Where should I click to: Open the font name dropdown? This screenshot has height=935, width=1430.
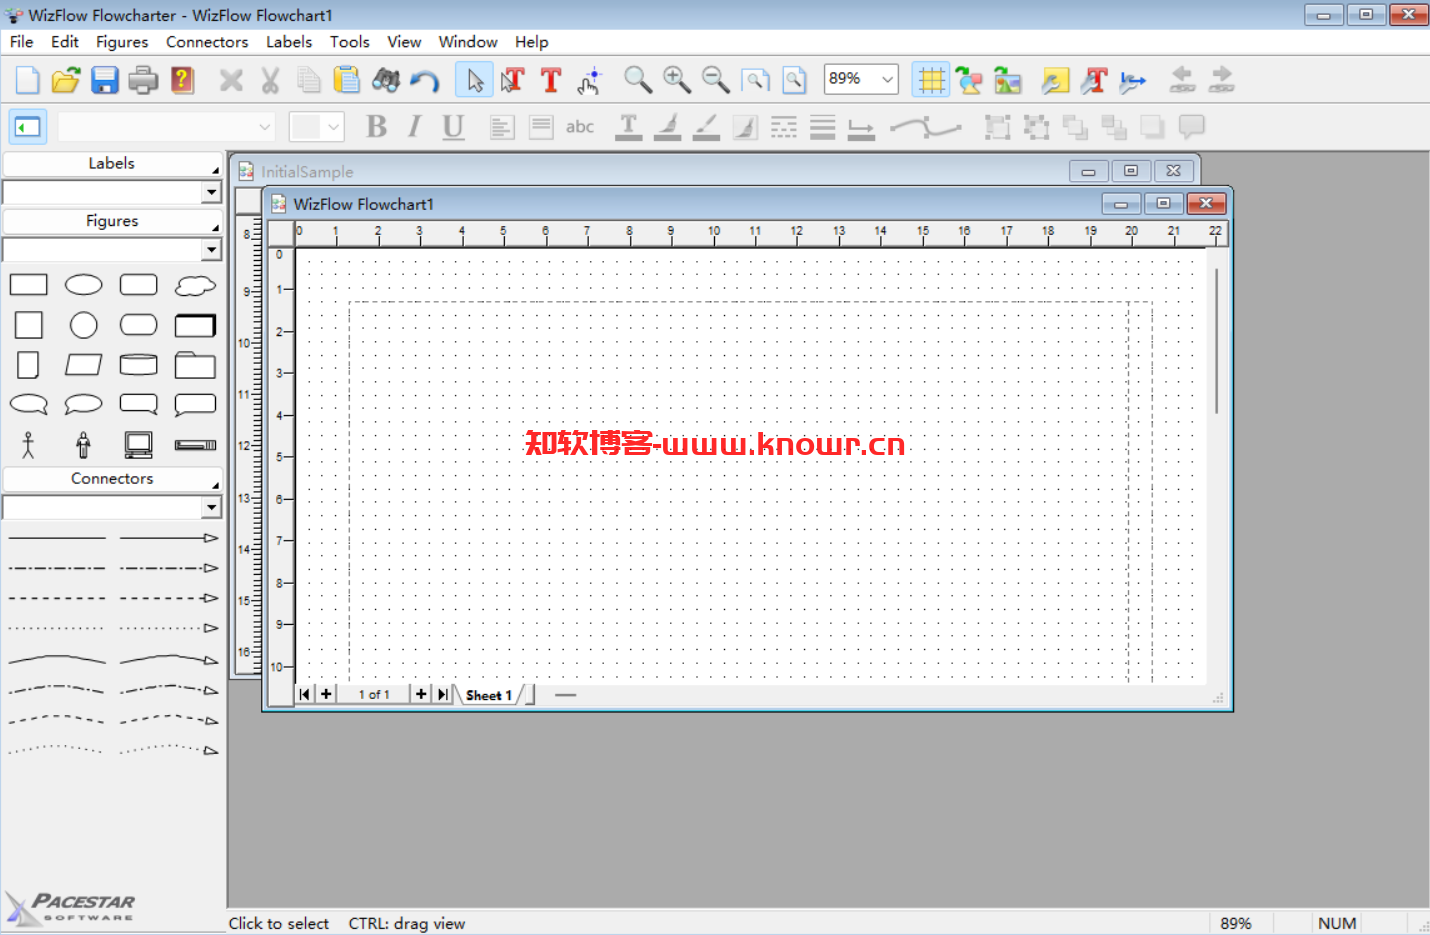click(265, 127)
